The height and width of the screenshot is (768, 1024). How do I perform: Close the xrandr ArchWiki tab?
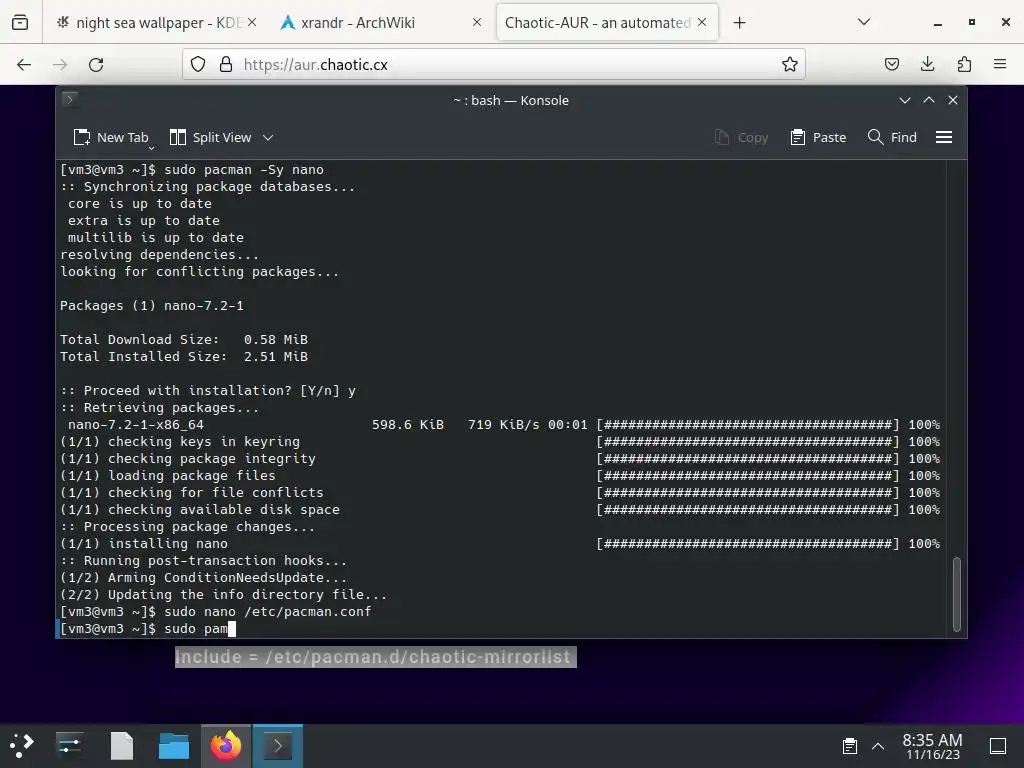(477, 23)
